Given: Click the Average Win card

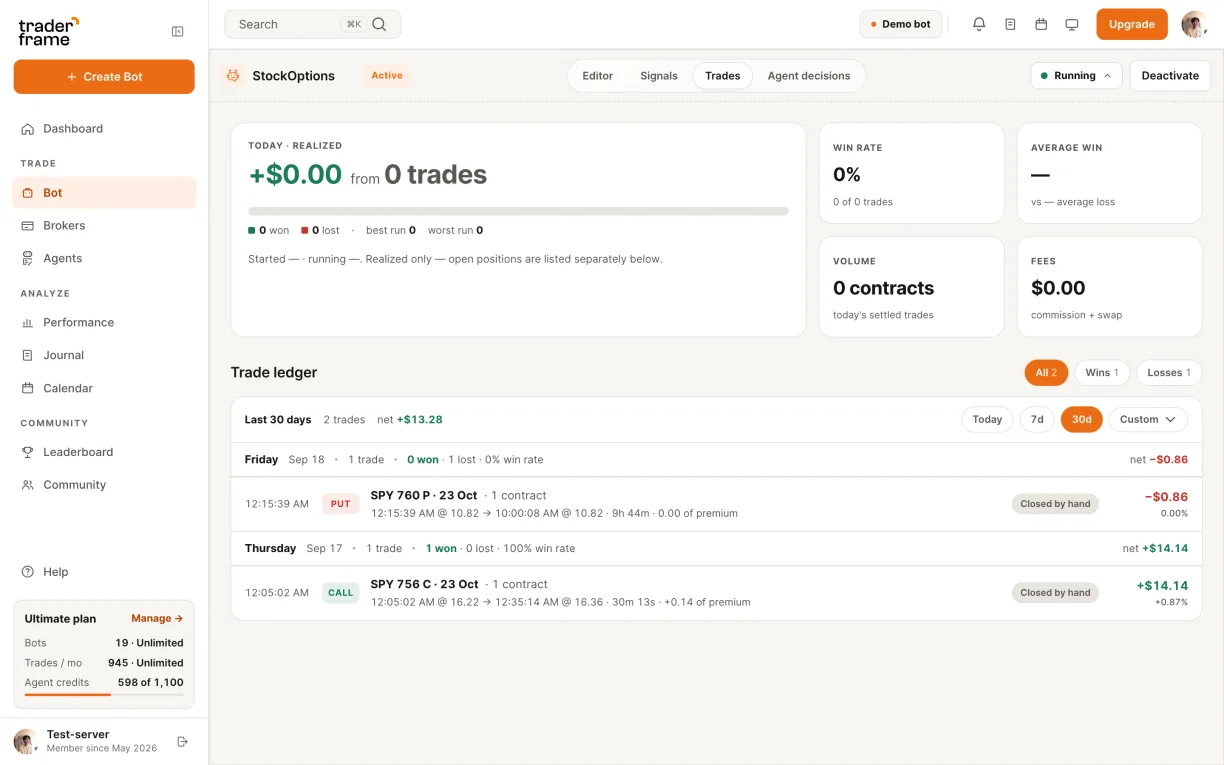Looking at the screenshot, I should coord(1109,173).
